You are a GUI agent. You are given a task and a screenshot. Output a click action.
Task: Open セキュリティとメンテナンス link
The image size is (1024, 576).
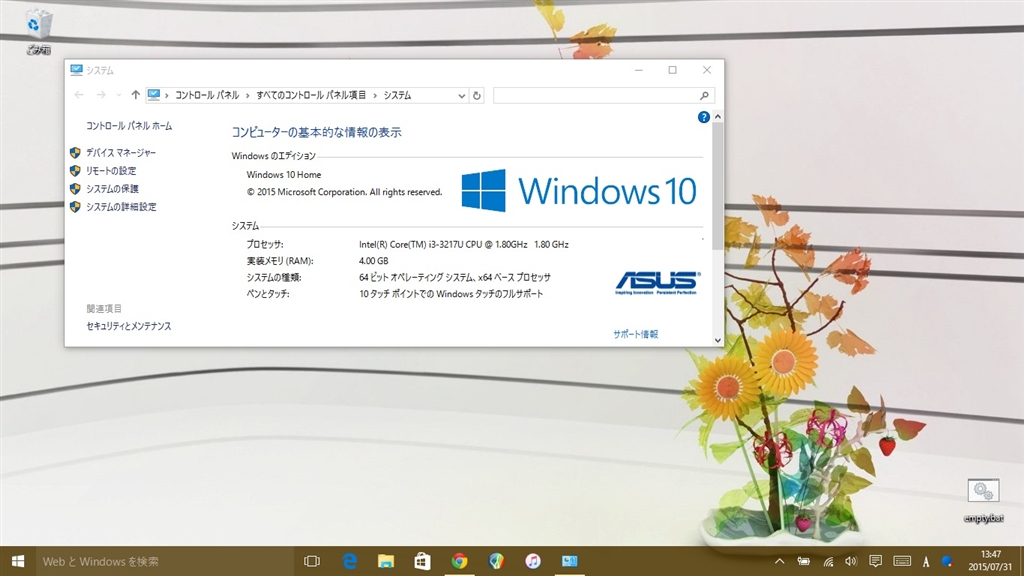pos(129,326)
